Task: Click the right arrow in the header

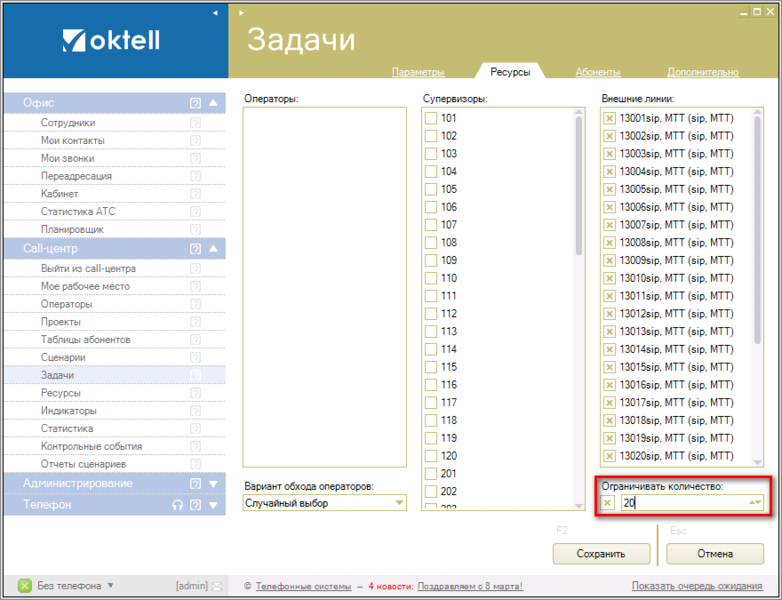Action: [x=241, y=13]
